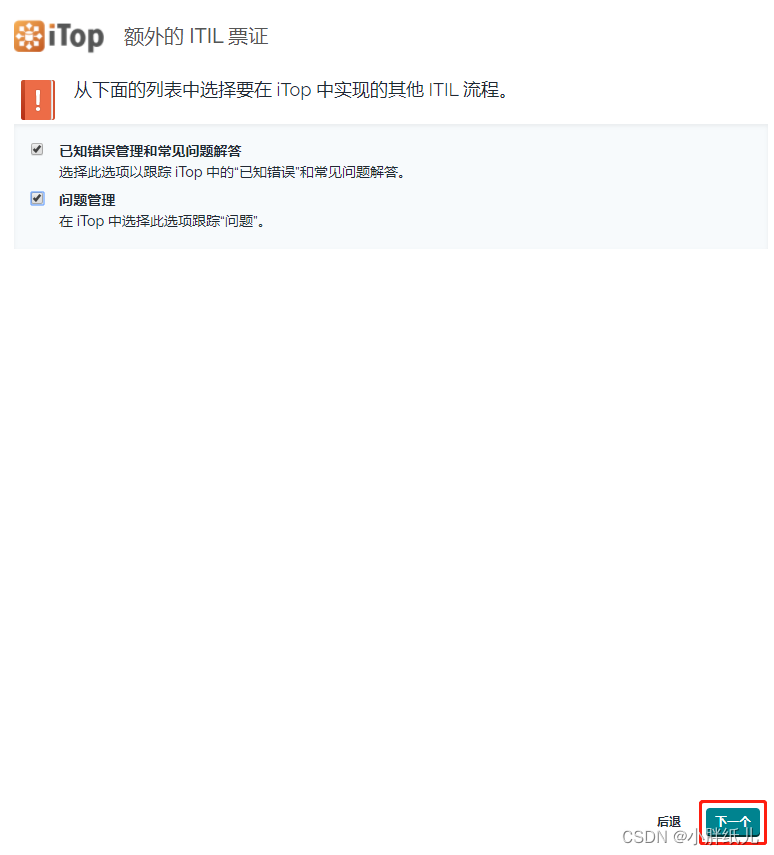Toggle the 已知错误管理和常见问题解答 checkbox
This screenshot has width=774, height=855.
(x=37, y=149)
